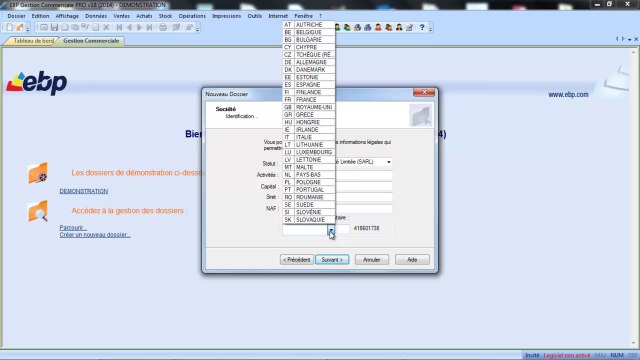
Task: Go to next record arrow icon
Action: click(x=139, y=27)
